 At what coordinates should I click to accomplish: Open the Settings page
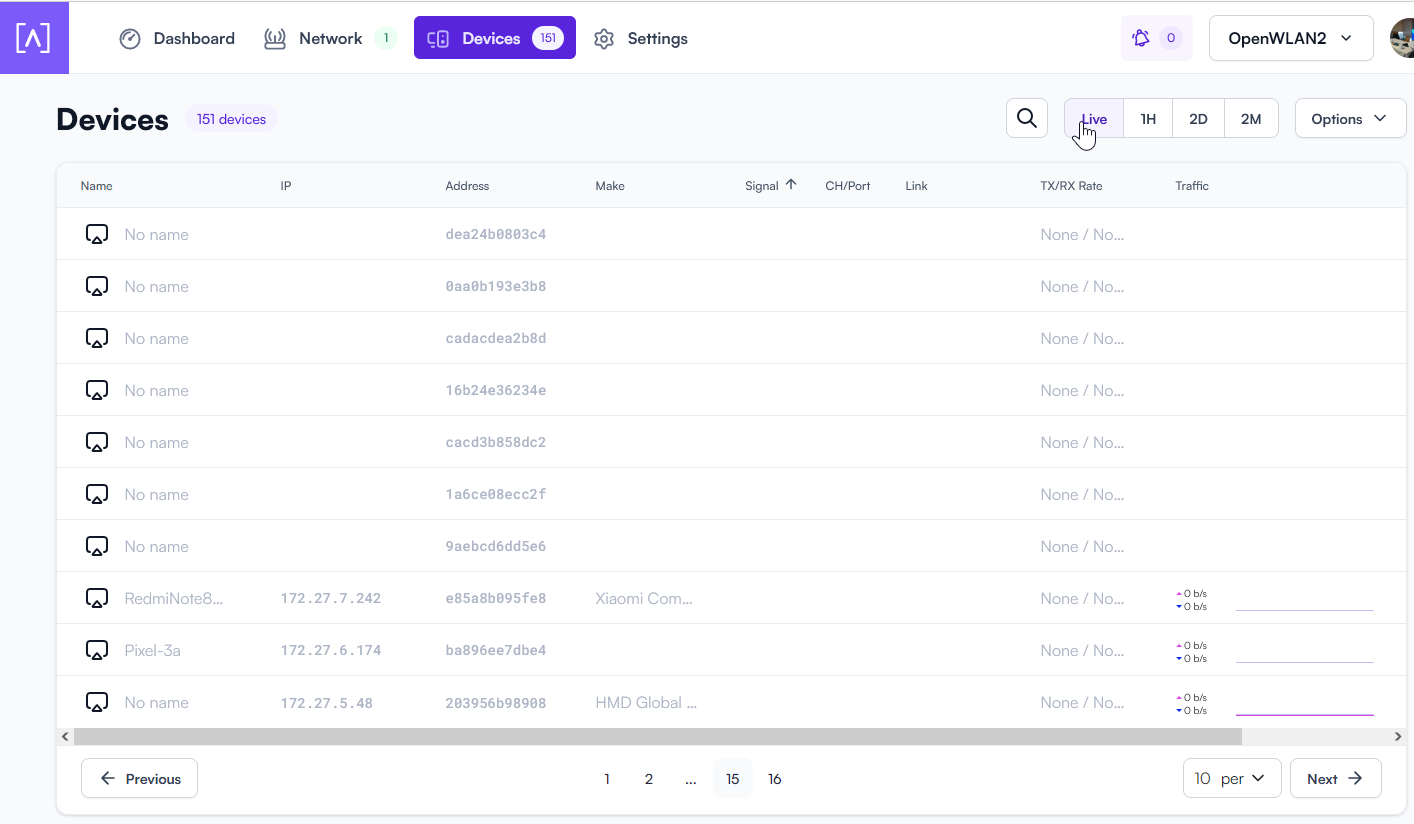pyautogui.click(x=641, y=38)
